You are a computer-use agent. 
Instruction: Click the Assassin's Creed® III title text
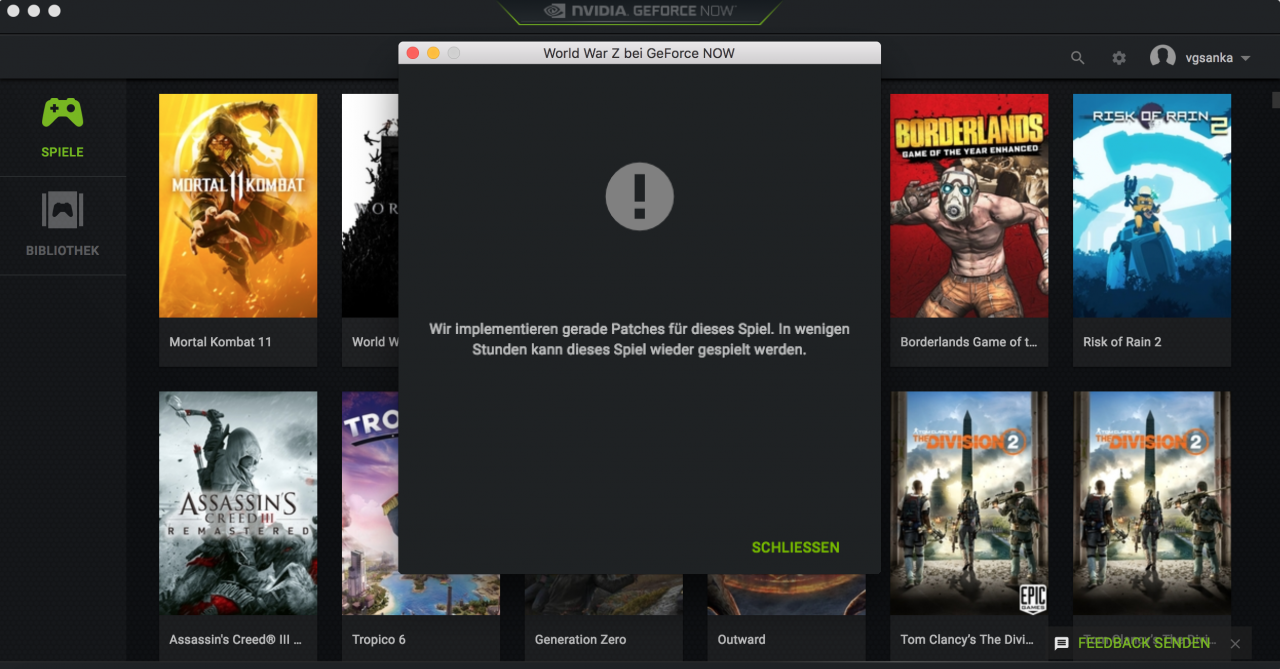(x=235, y=640)
